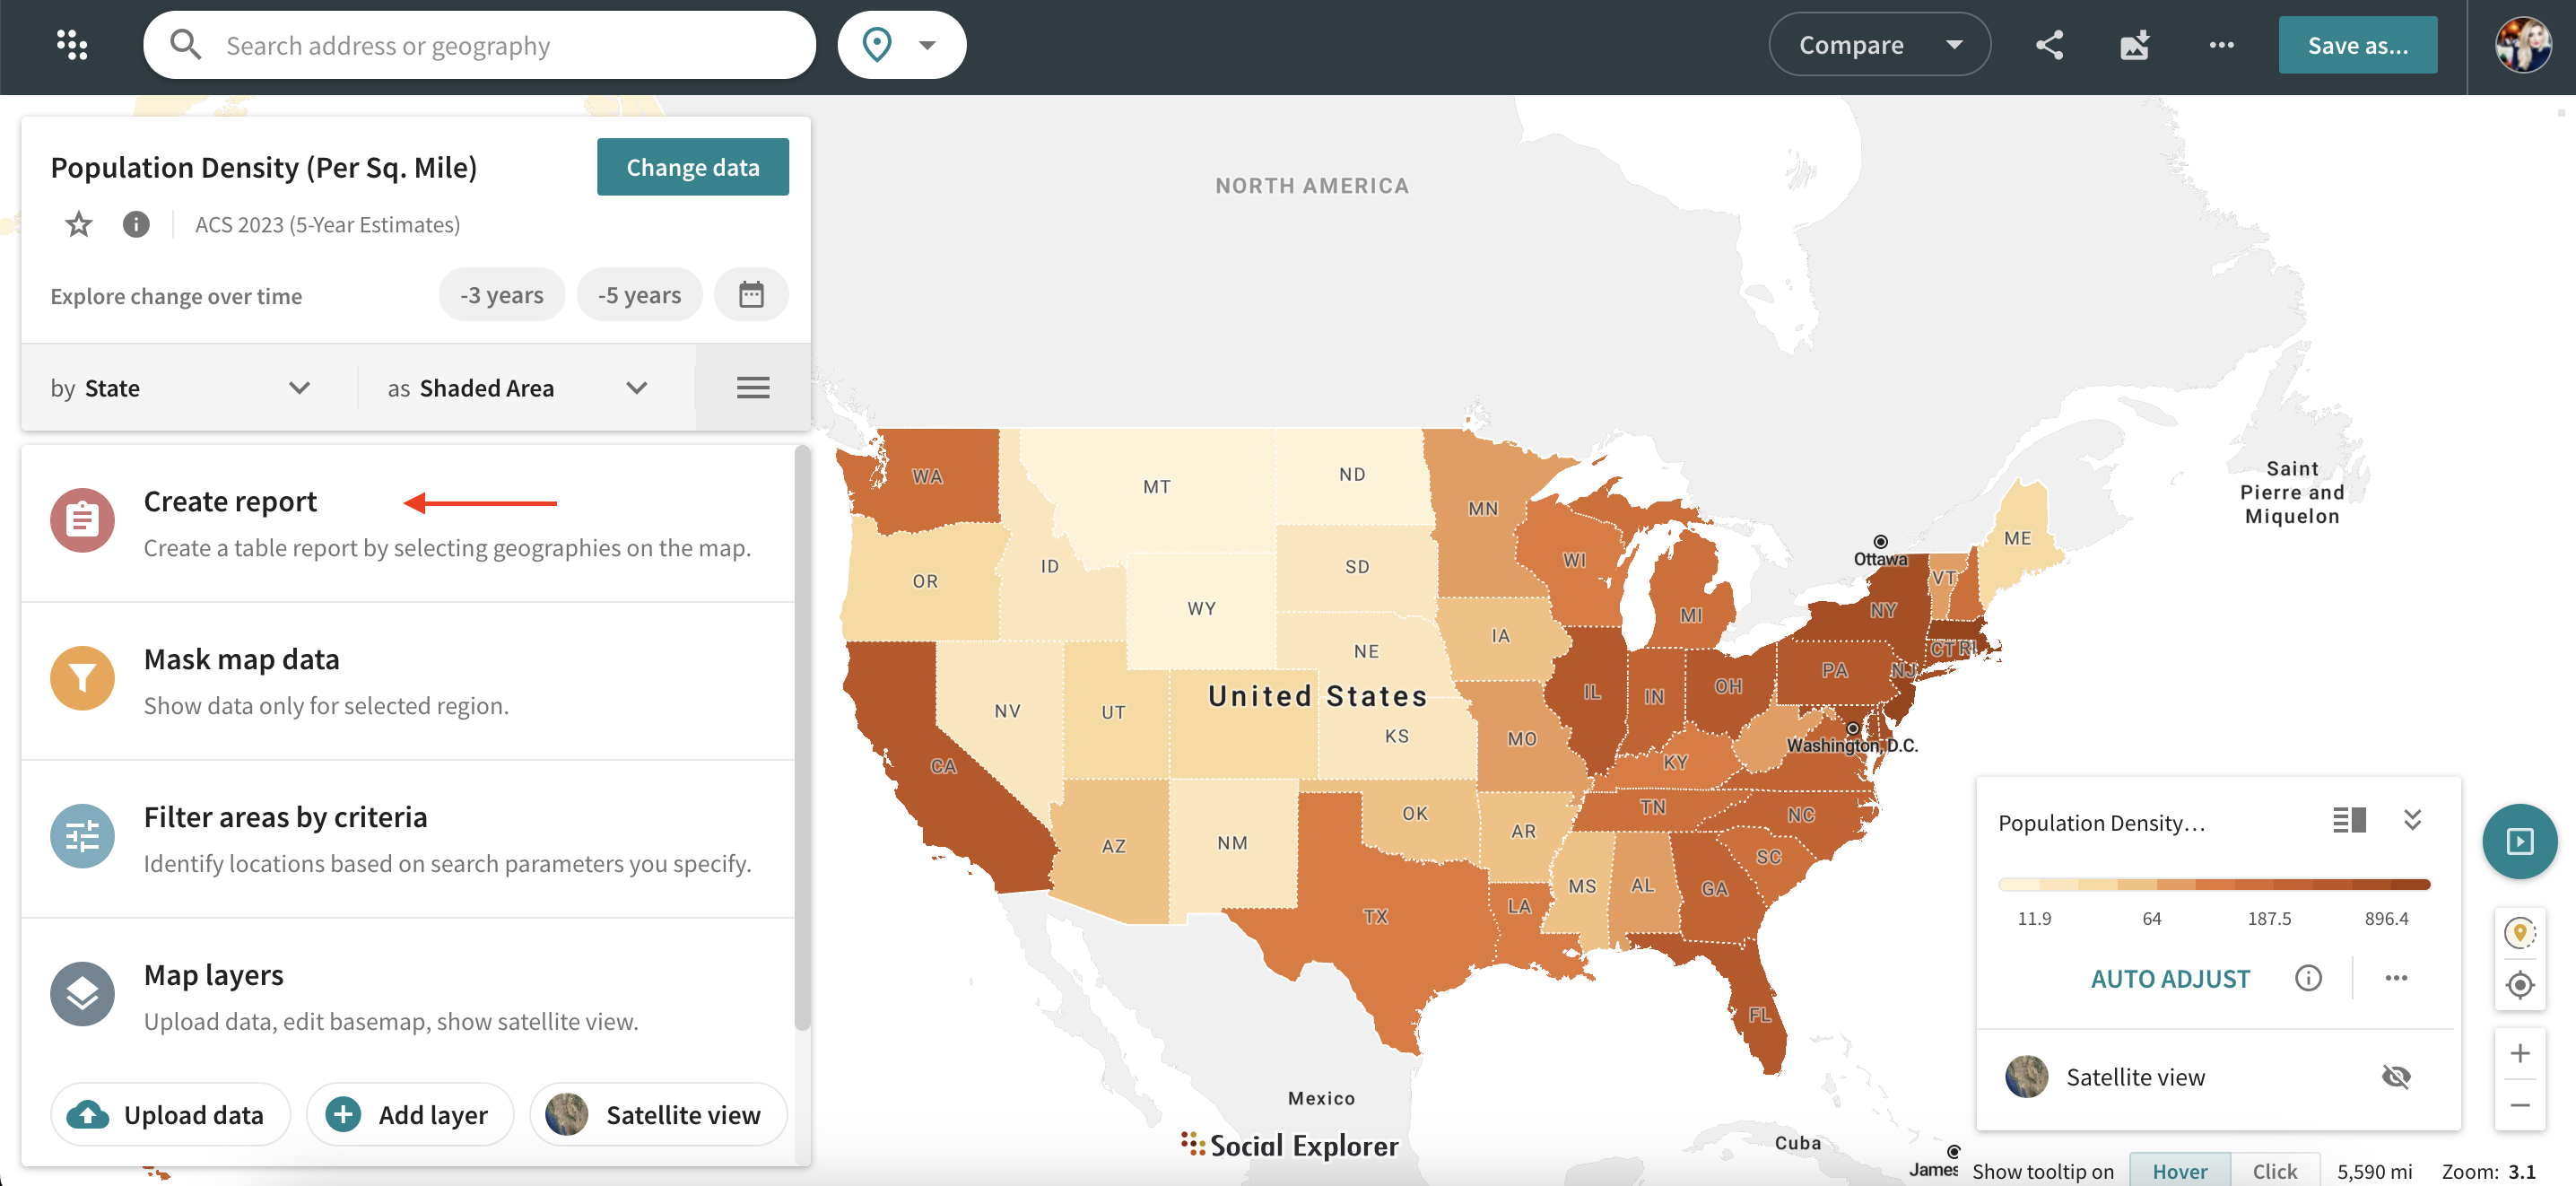The image size is (2576, 1186).
Task: Expand the Compare dropdown
Action: tap(1879, 45)
